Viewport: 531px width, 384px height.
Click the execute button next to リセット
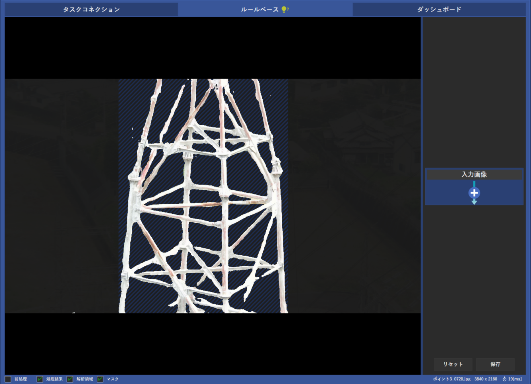pyautogui.click(x=495, y=364)
